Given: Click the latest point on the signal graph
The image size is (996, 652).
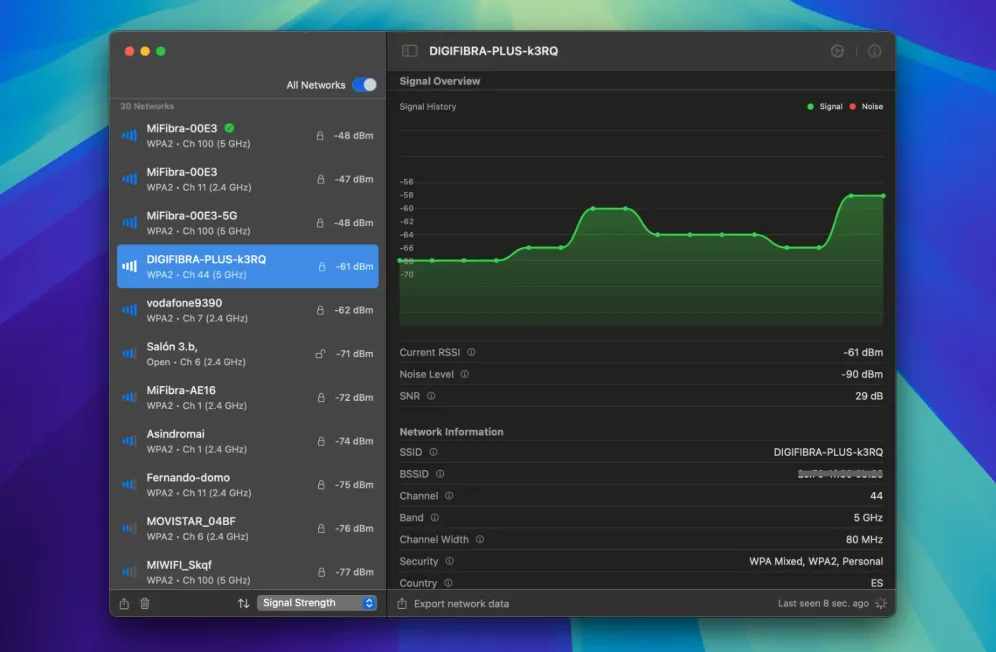Looking at the screenshot, I should point(882,196).
